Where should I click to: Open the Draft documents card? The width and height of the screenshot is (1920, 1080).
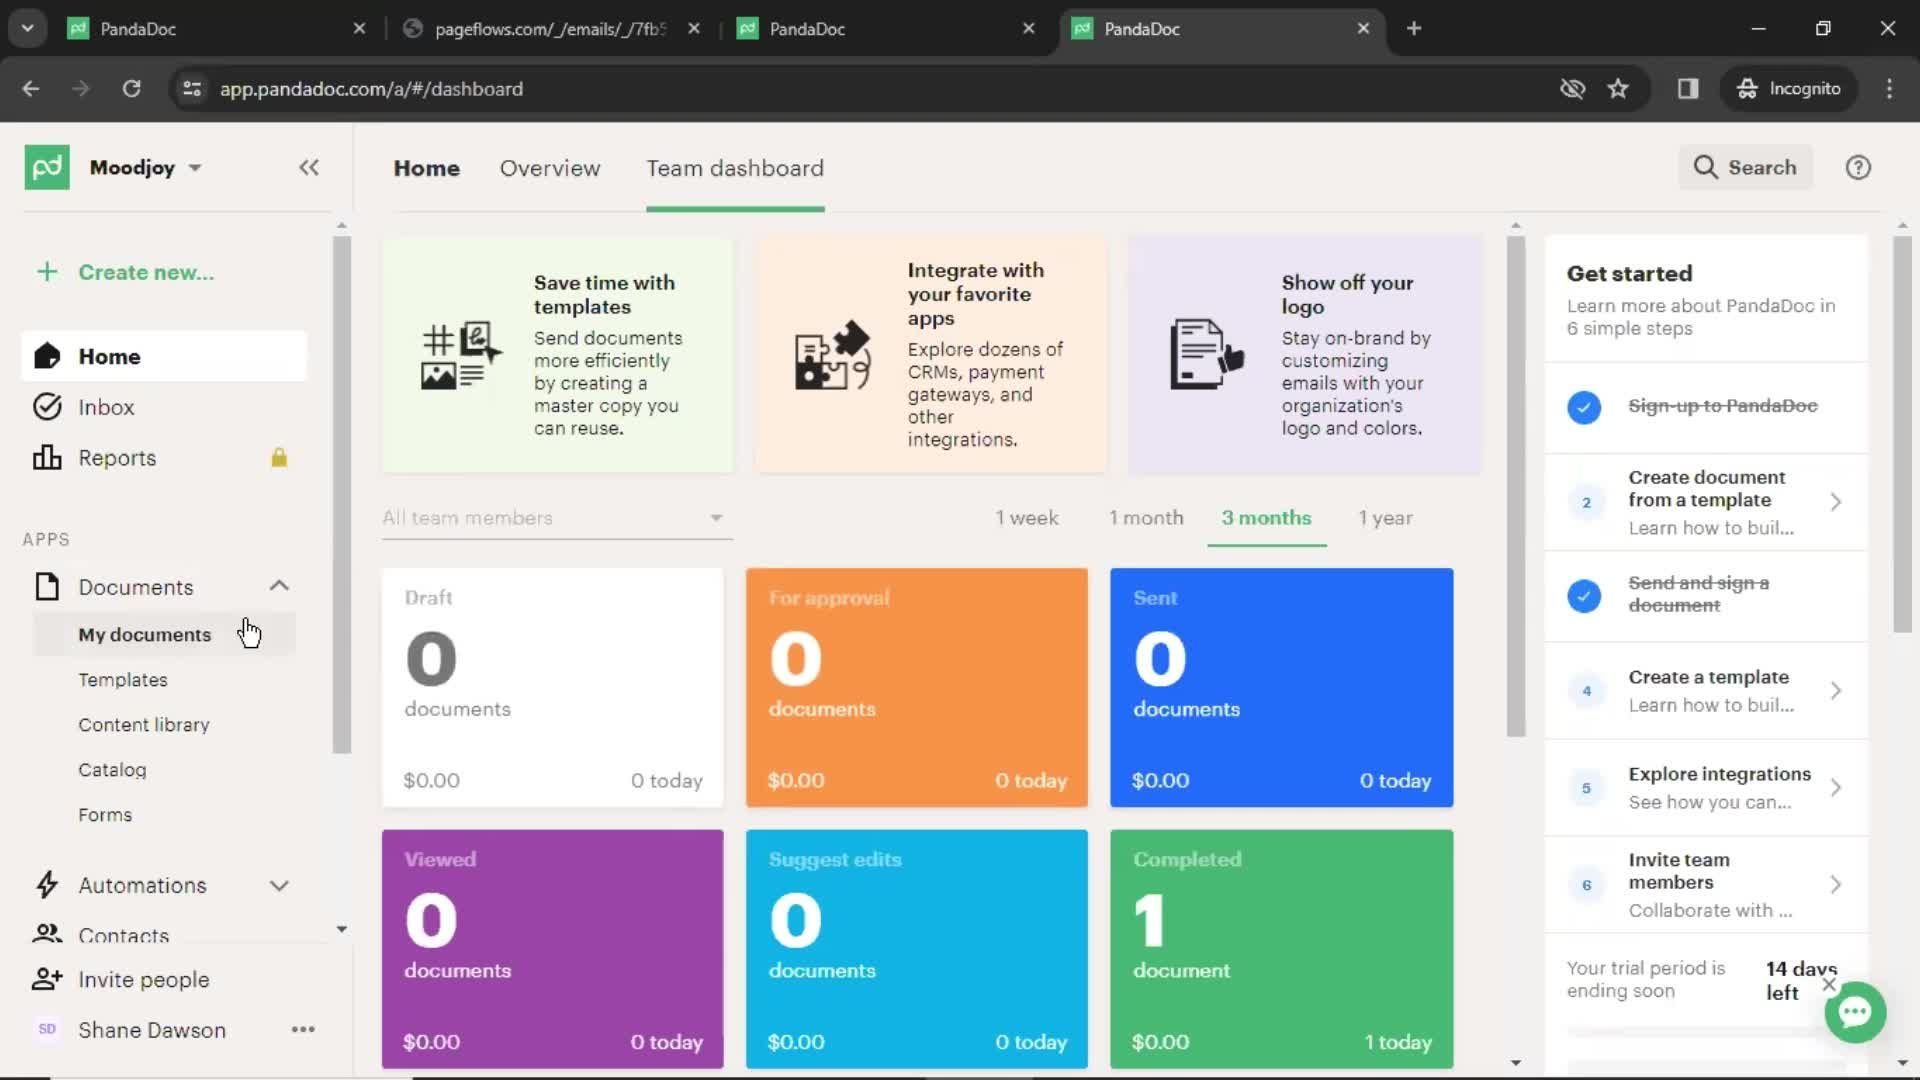pyautogui.click(x=552, y=687)
